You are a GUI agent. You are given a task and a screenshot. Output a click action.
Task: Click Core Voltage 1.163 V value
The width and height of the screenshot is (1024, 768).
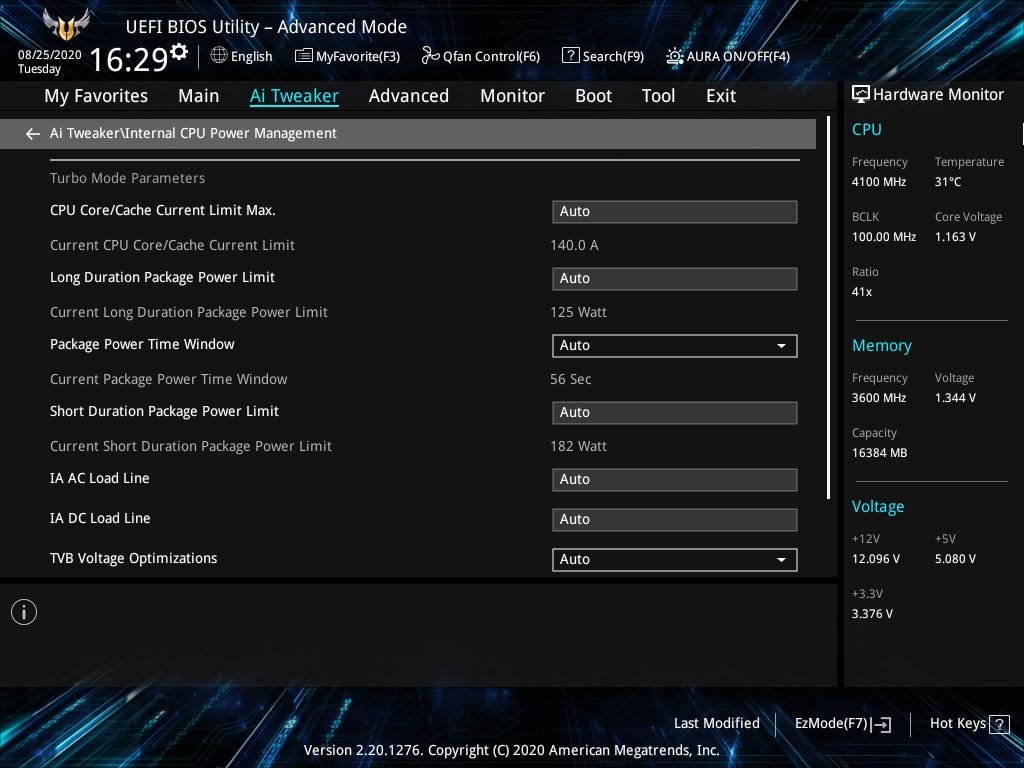pos(955,236)
